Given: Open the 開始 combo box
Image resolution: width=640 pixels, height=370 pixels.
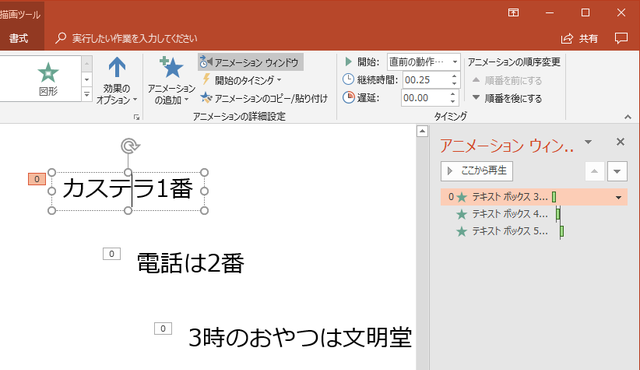Looking at the screenshot, I should (423, 62).
